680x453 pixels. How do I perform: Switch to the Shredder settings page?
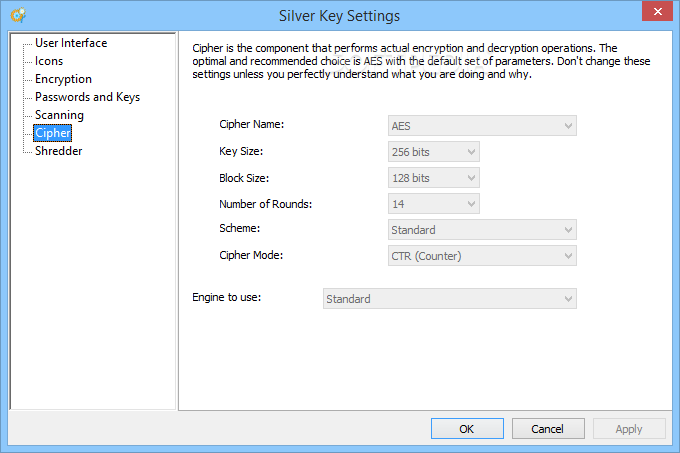pyautogui.click(x=59, y=151)
